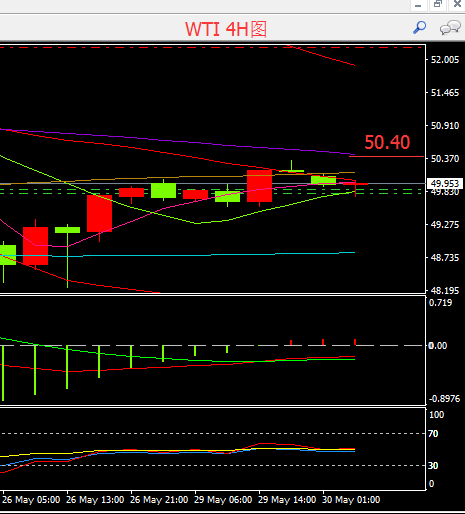Click the 50.370 price scale value
This screenshot has width=465, height=514.
tap(445, 159)
